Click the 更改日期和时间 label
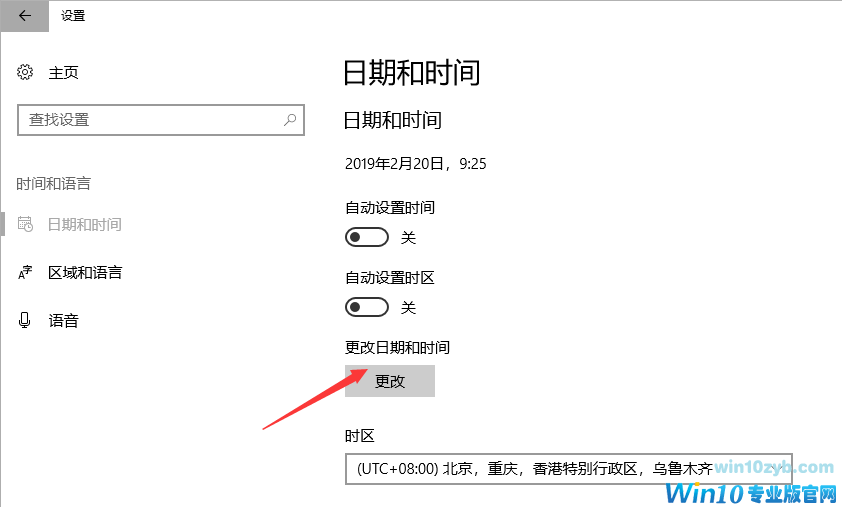Viewport: 842px width, 507px height. point(397,347)
